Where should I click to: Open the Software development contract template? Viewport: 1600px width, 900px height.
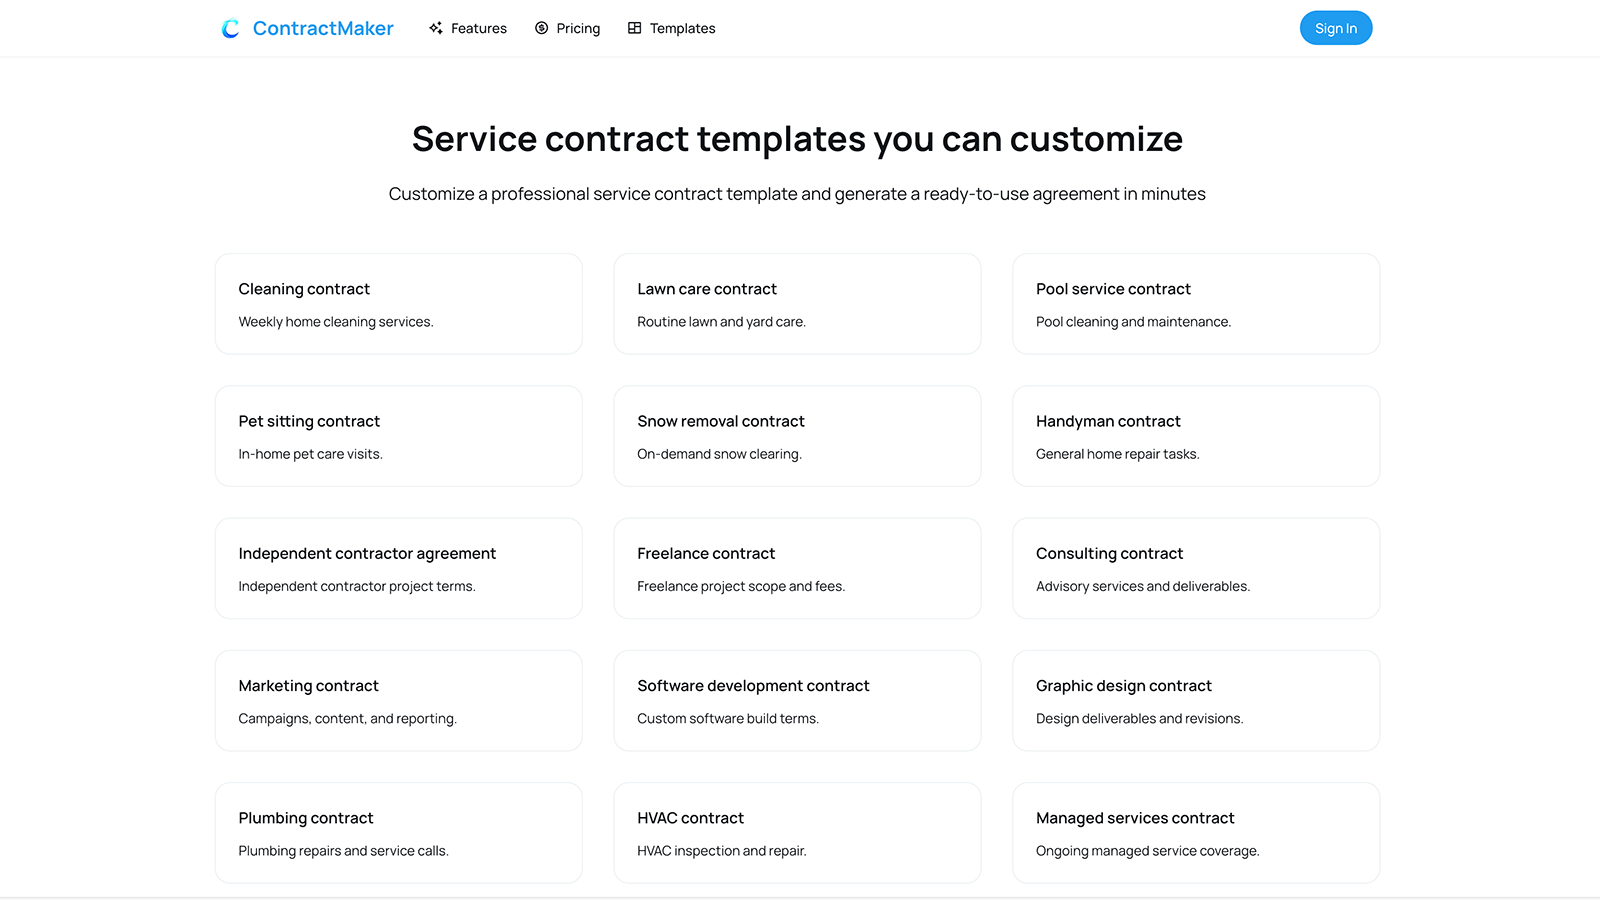tap(797, 700)
